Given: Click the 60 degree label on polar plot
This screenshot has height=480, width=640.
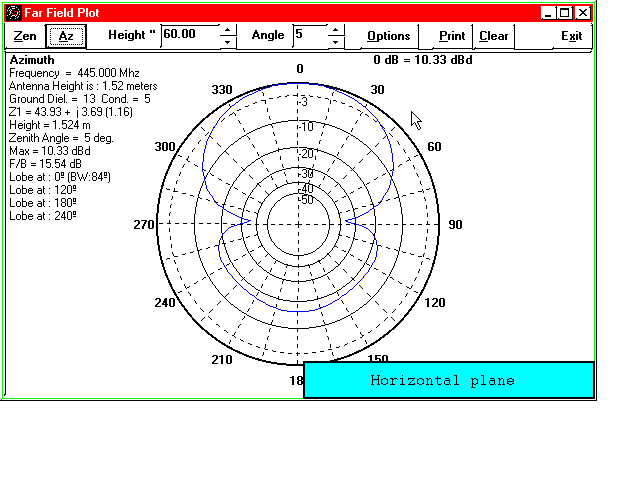Looking at the screenshot, I should pos(434,147).
